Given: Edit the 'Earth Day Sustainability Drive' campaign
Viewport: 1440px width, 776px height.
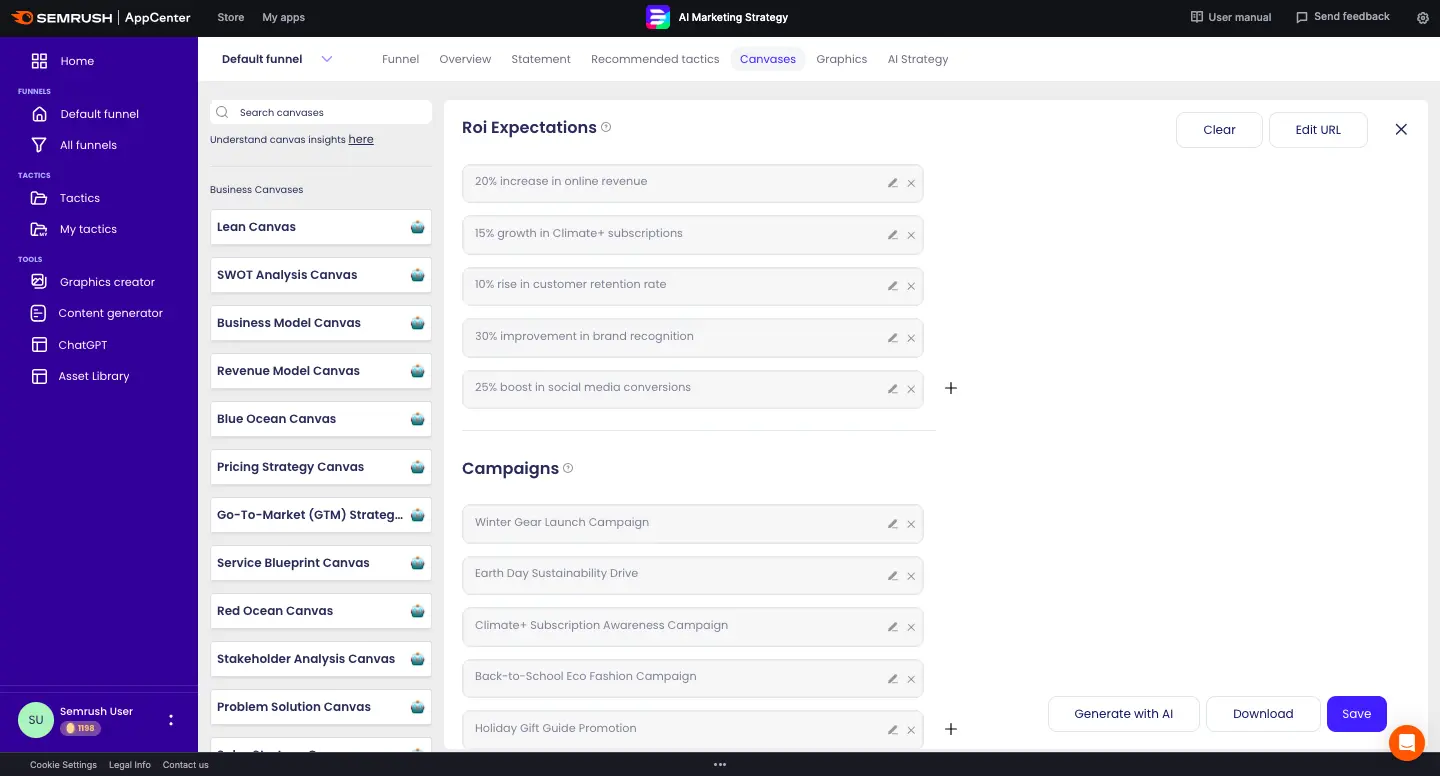Looking at the screenshot, I should pos(892,575).
